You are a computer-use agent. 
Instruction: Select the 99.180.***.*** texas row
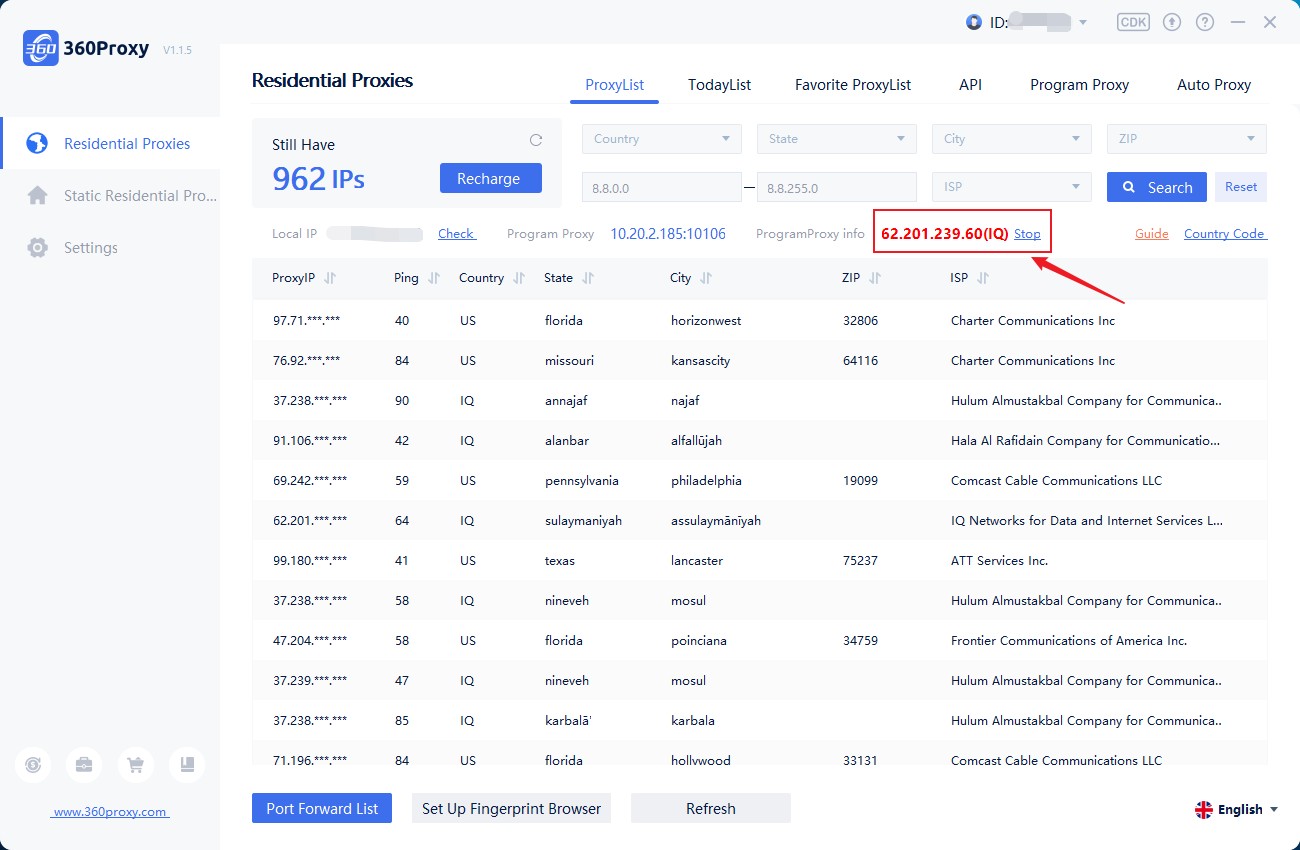tap(760, 561)
